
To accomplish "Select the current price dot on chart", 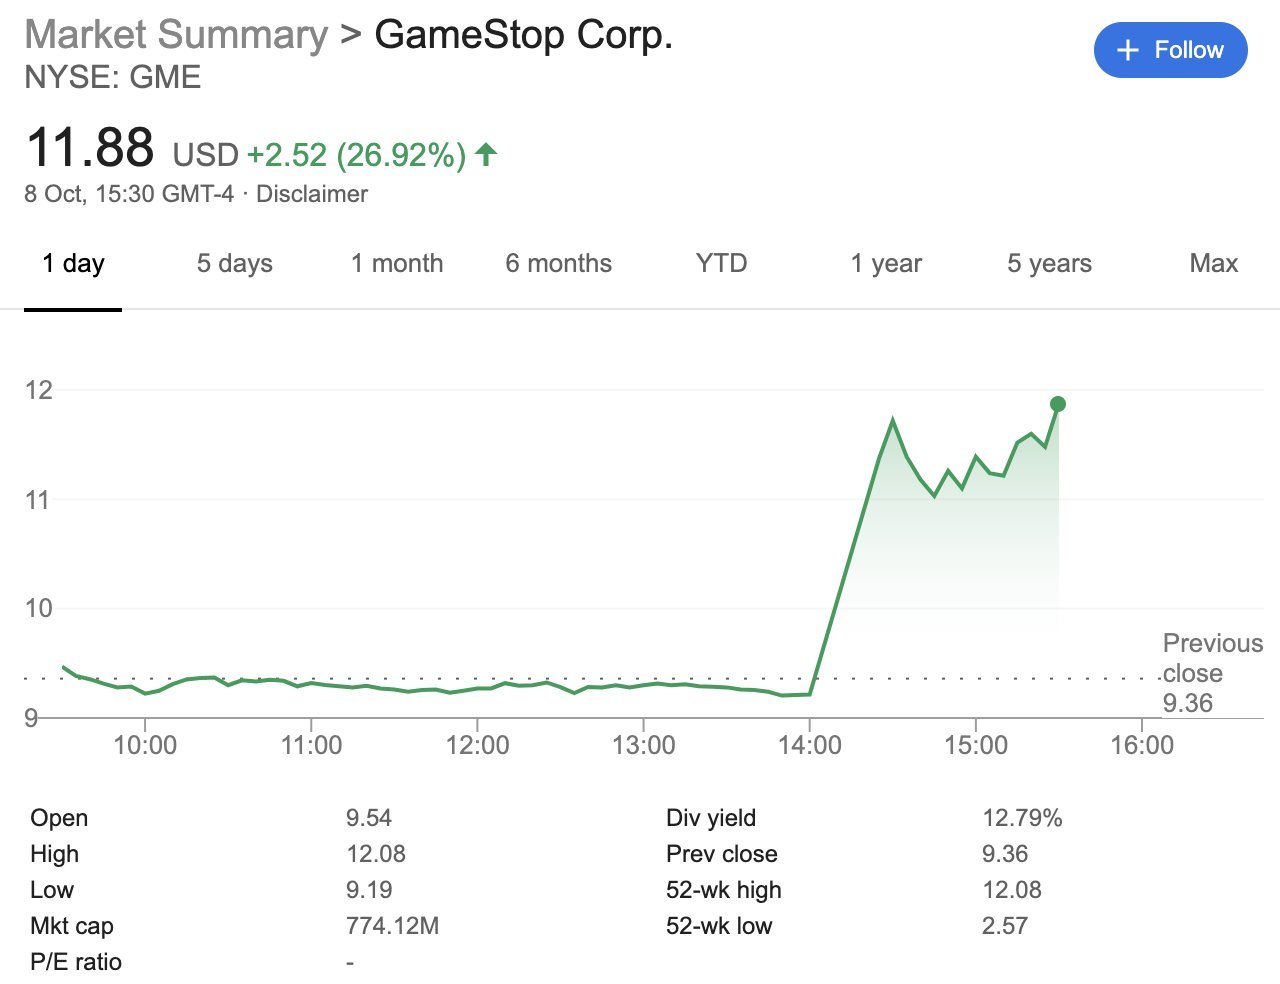I will click(1056, 403).
